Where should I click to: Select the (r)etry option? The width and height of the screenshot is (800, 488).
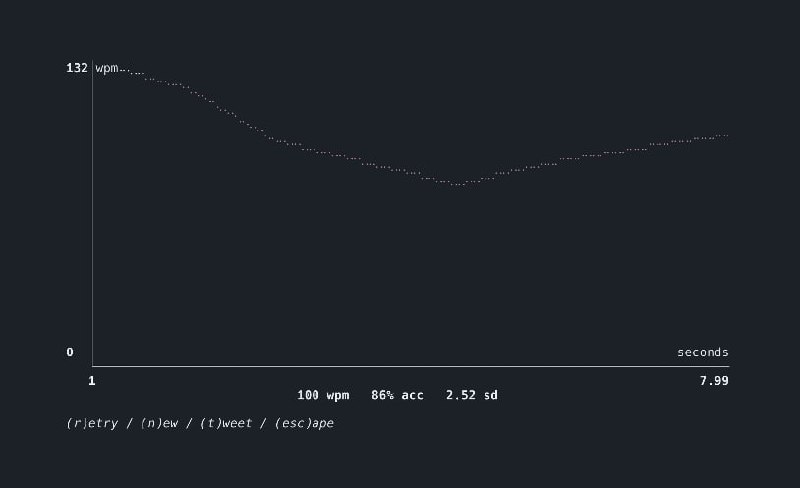click(x=92, y=423)
